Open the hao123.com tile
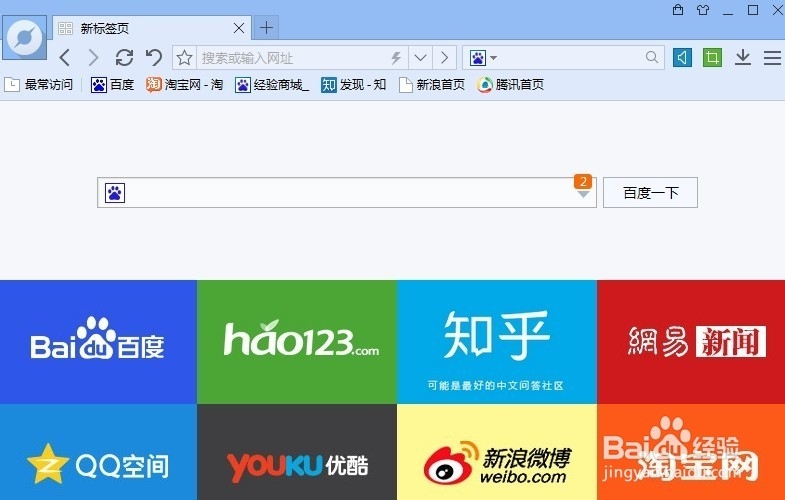The image size is (785, 500). pos(297,342)
